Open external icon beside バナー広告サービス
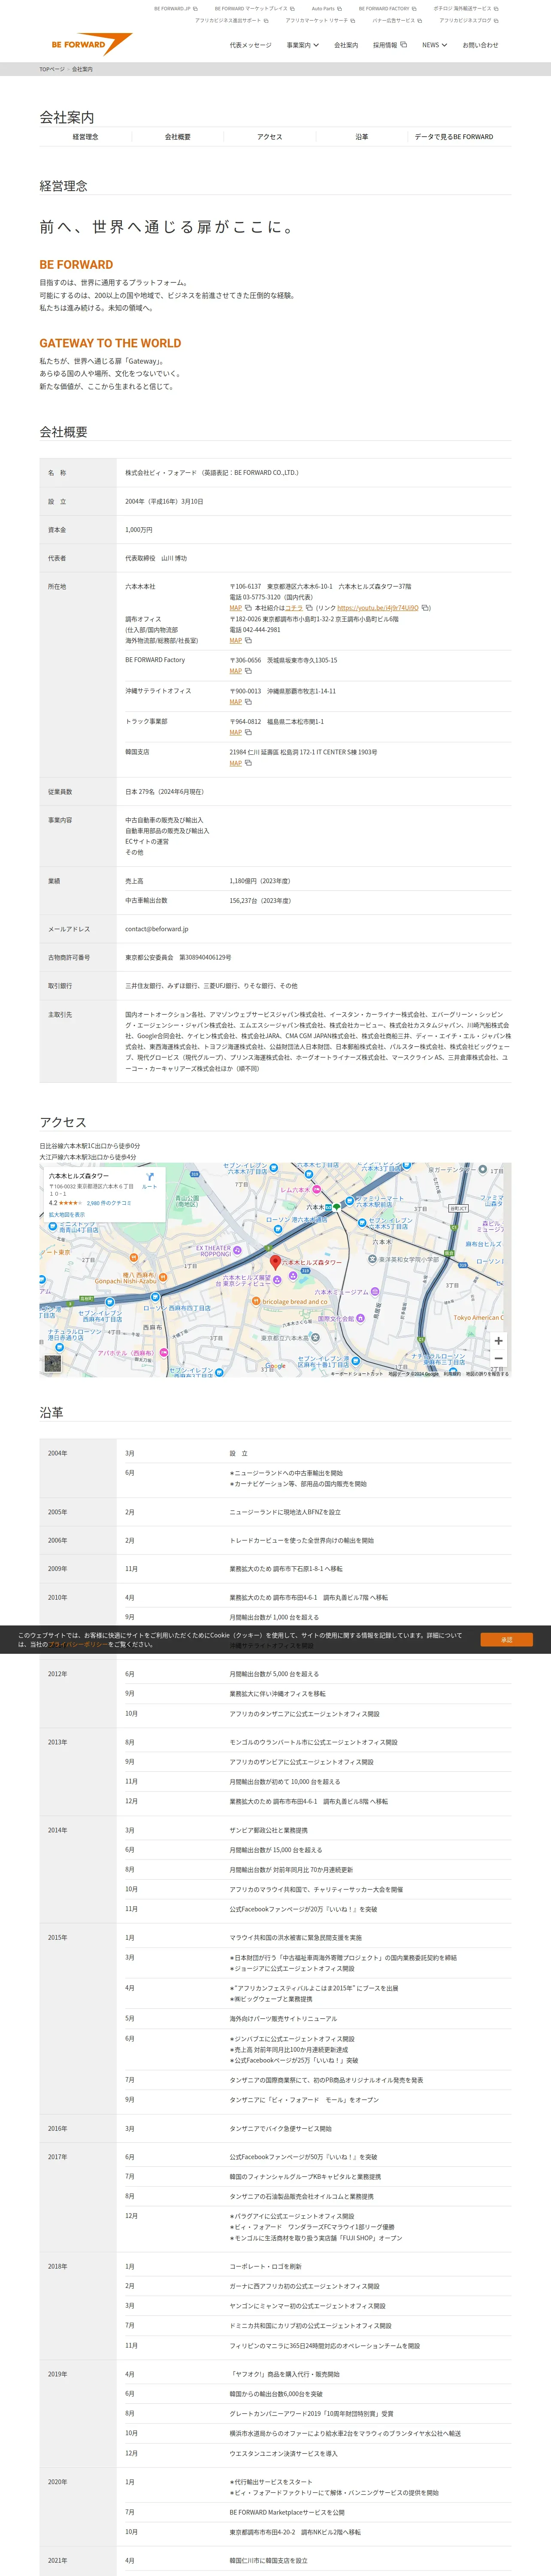The width and height of the screenshot is (551, 2576). (420, 20)
